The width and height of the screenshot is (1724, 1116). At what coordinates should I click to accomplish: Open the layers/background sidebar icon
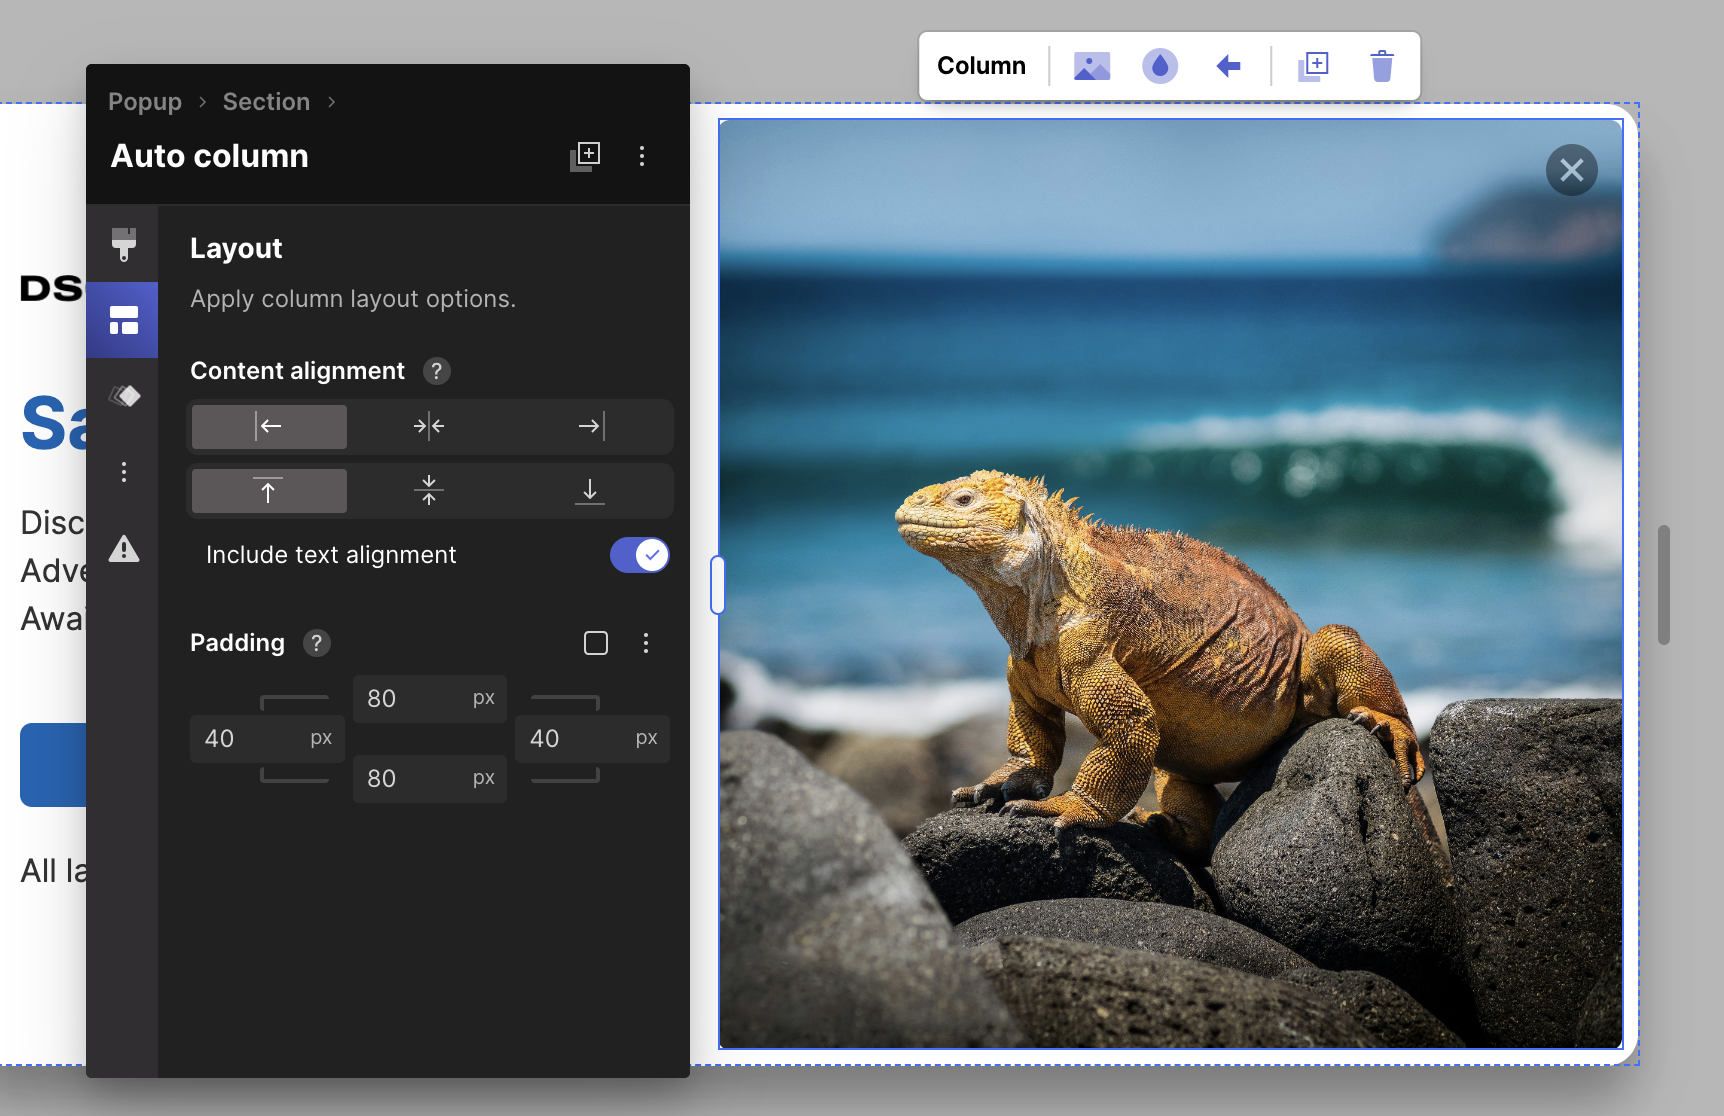coord(122,395)
